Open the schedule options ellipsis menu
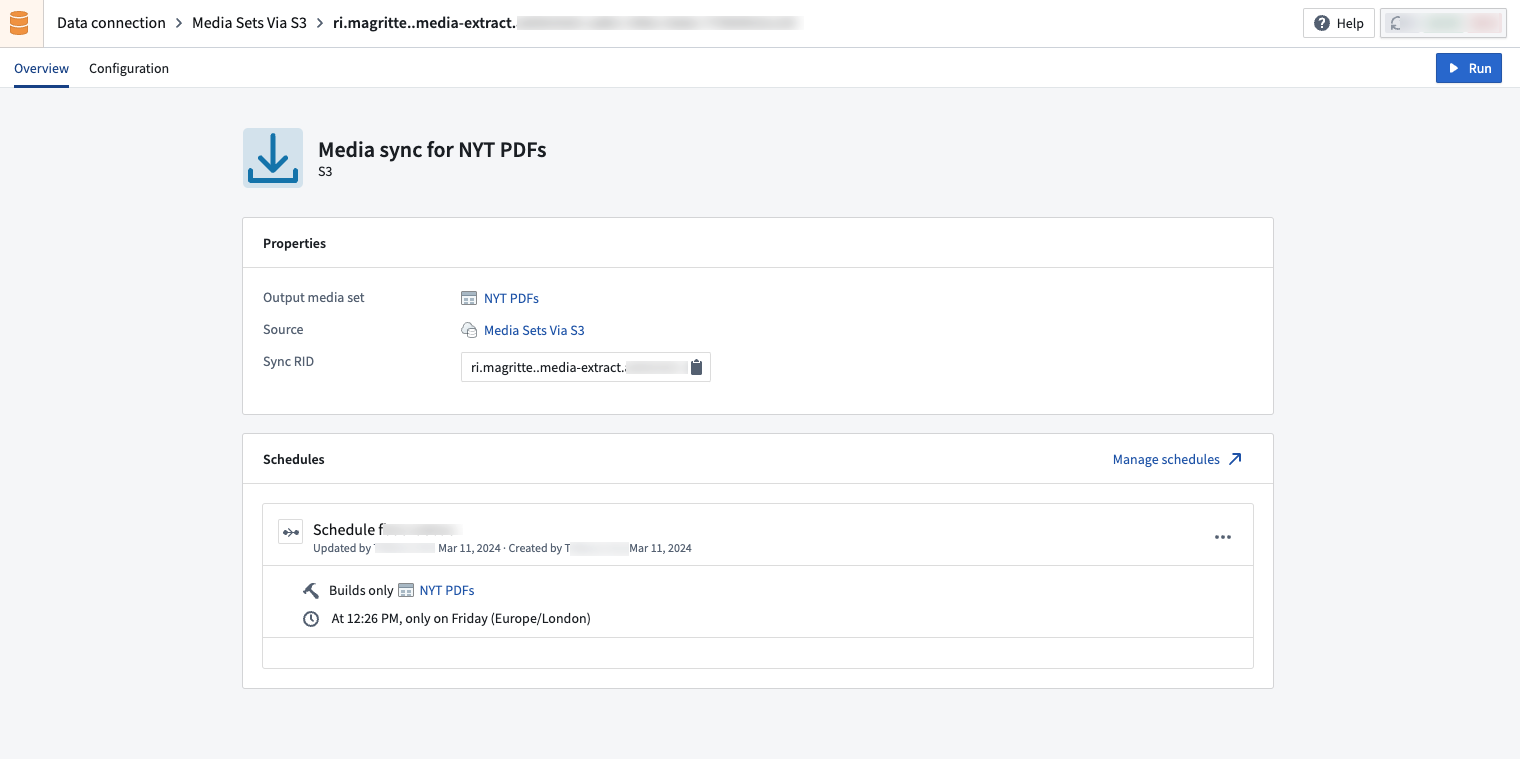The height and width of the screenshot is (759, 1520). [1222, 537]
